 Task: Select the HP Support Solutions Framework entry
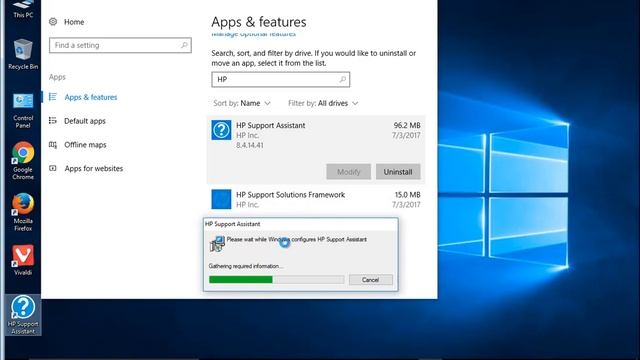[316, 199]
